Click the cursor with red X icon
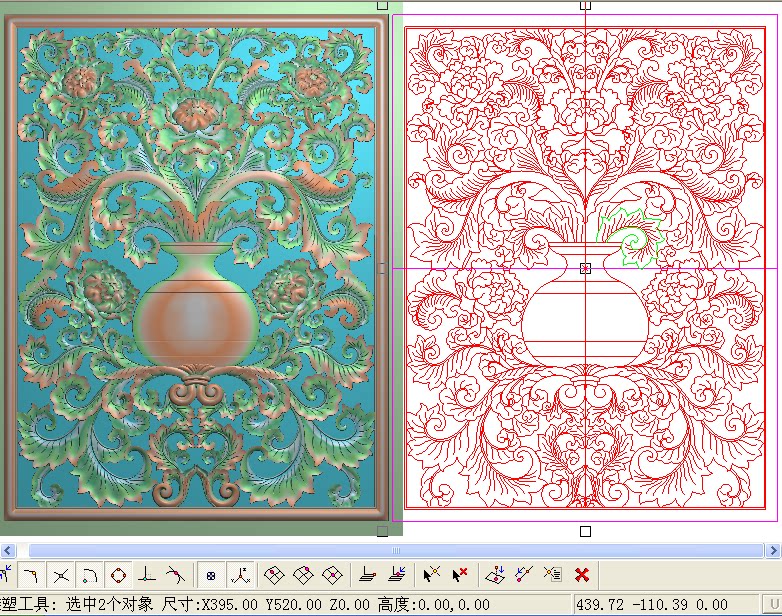 (459, 575)
